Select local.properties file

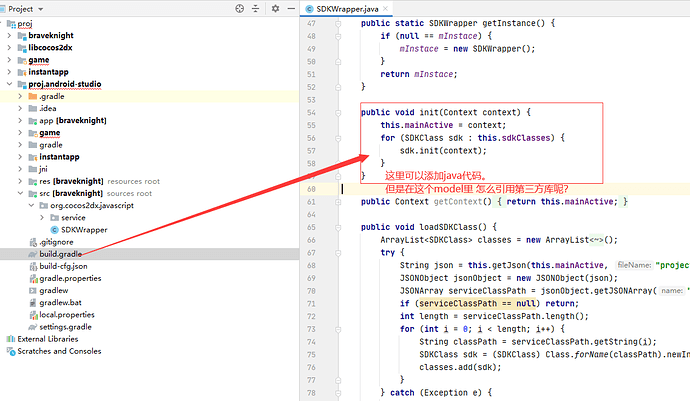[x=67, y=315]
